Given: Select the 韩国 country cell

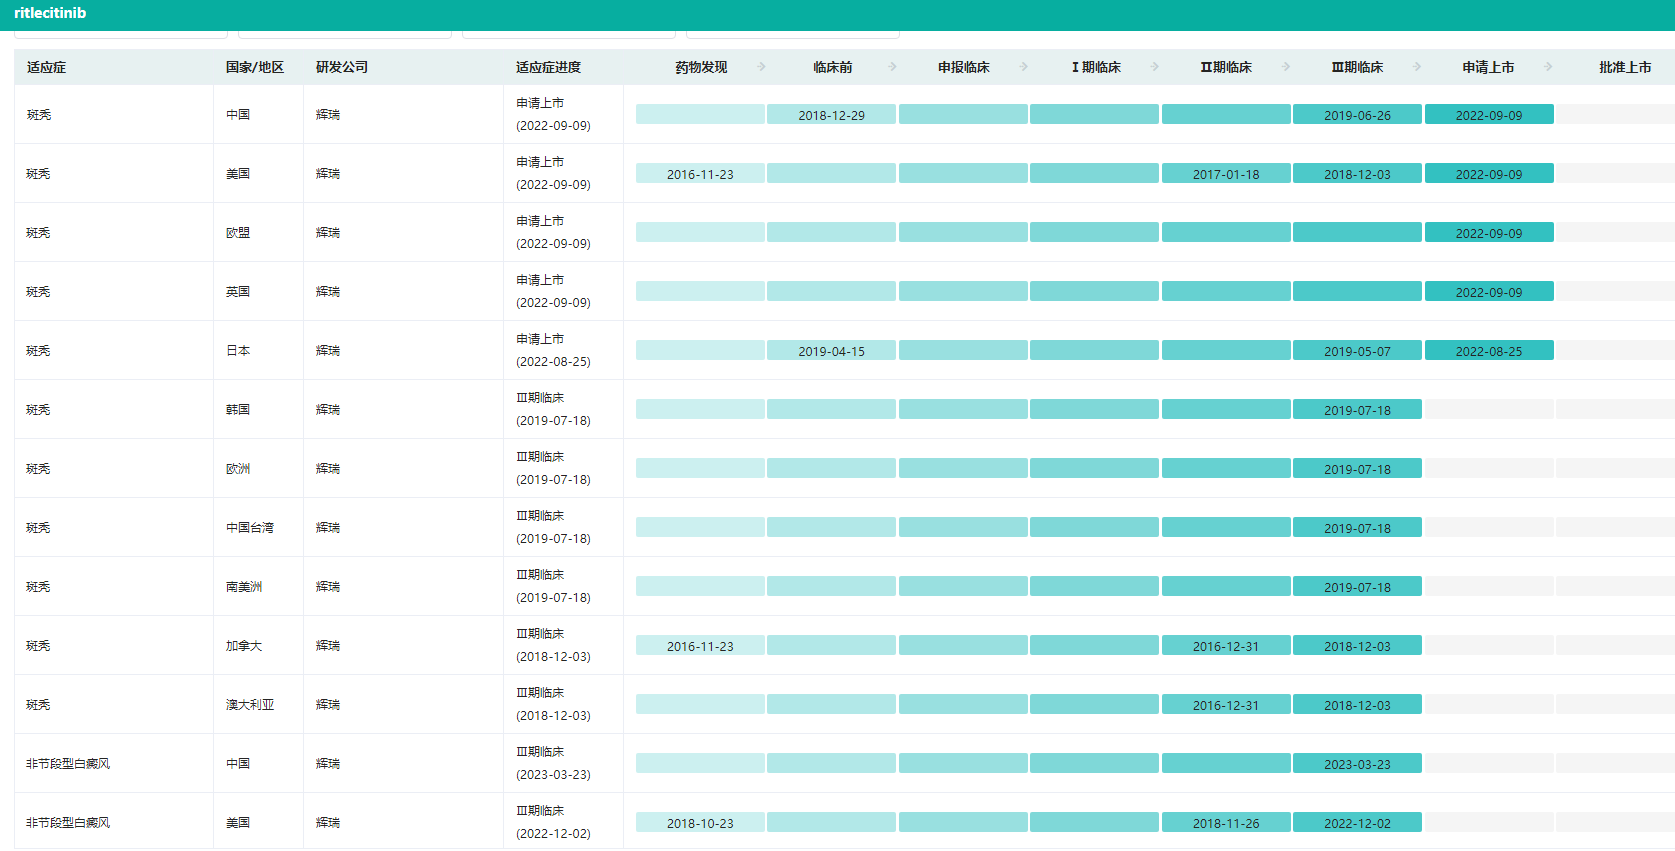Looking at the screenshot, I should coord(238,410).
